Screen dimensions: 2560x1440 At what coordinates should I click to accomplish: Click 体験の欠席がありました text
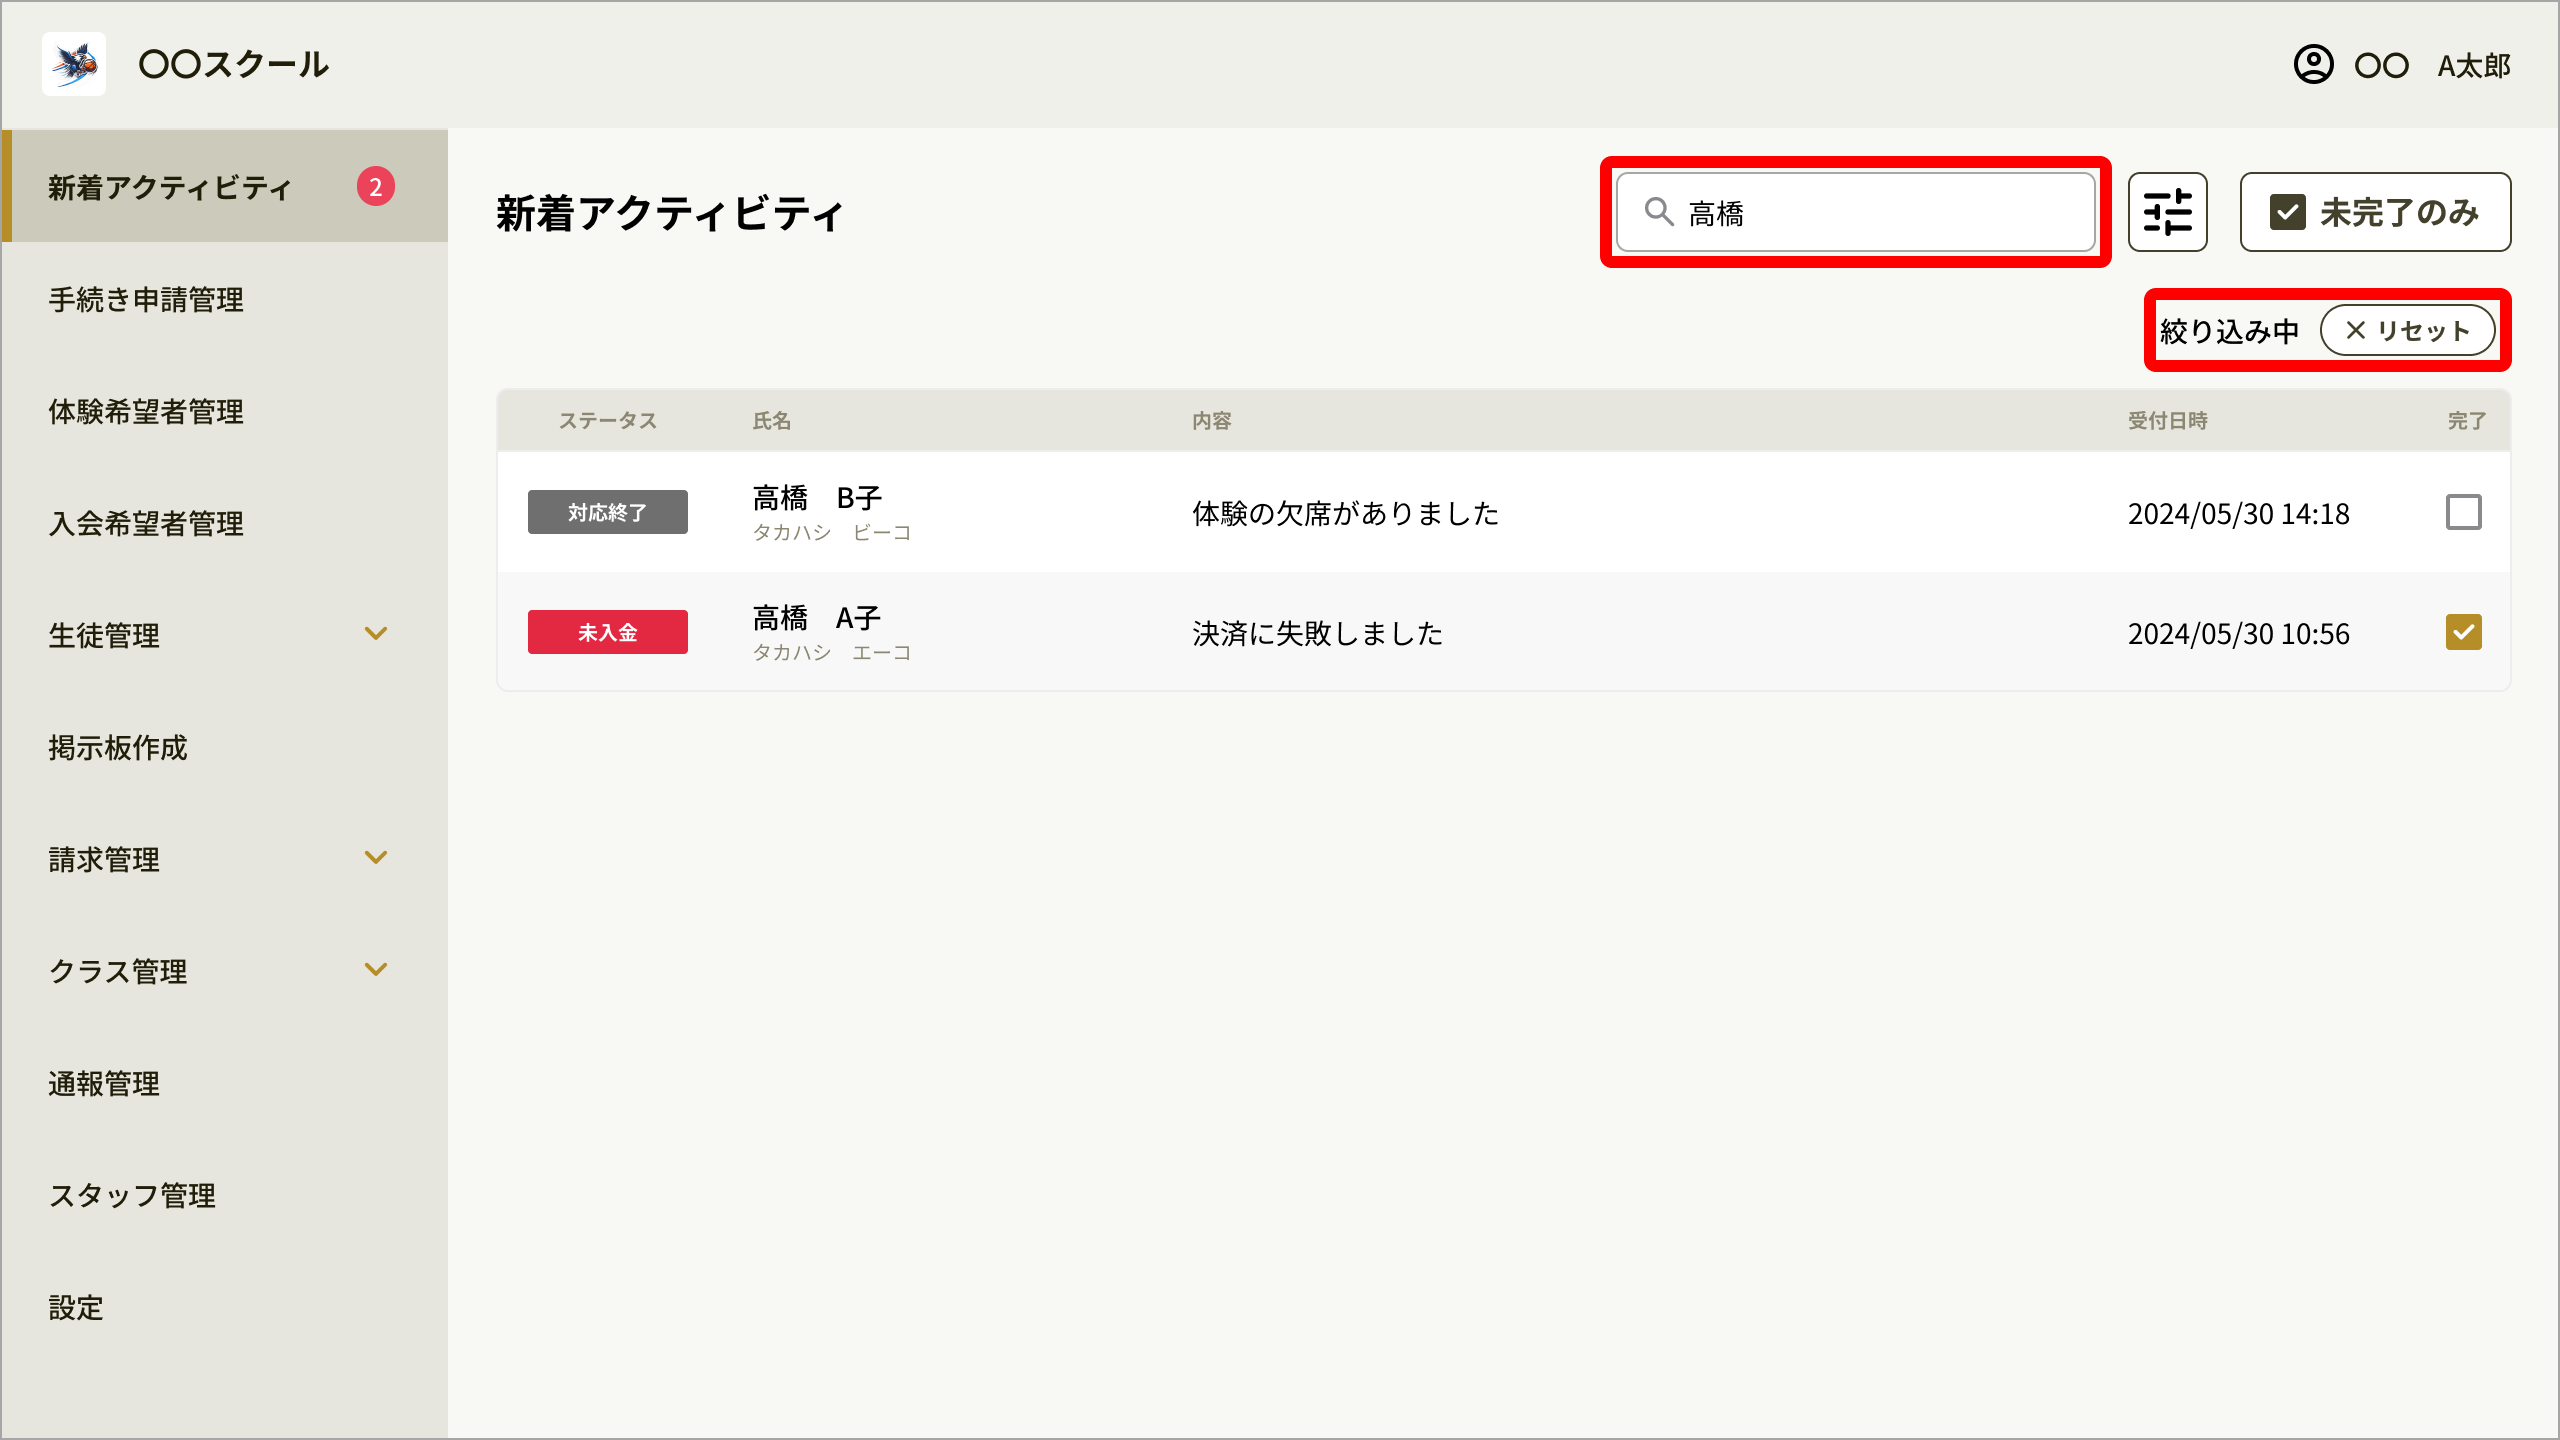[x=1345, y=513]
